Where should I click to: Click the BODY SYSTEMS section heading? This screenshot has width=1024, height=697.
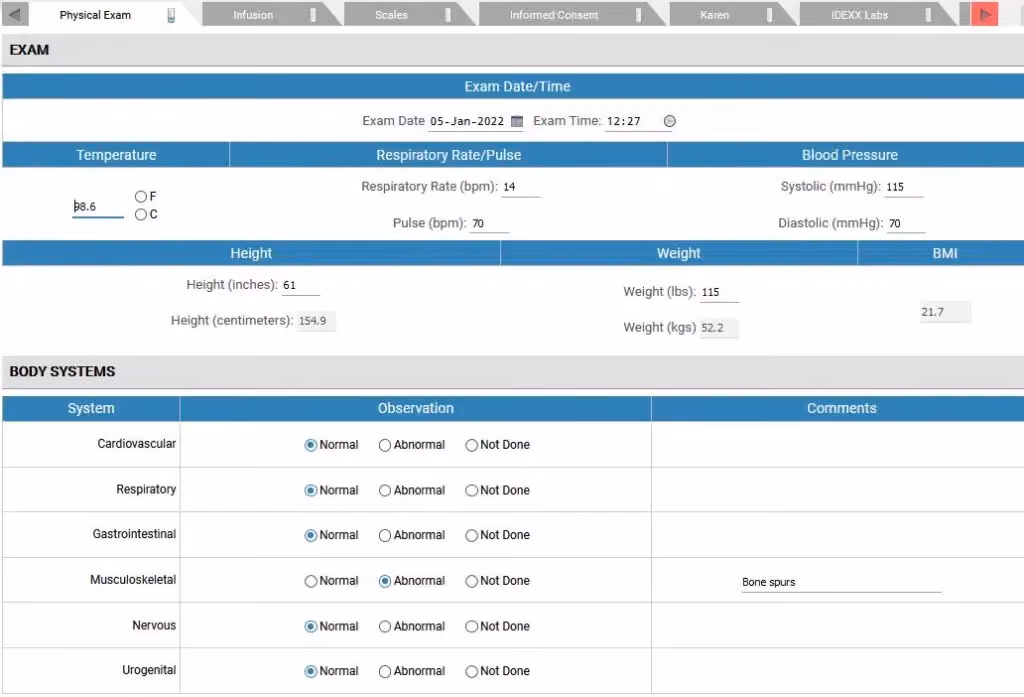pos(62,372)
